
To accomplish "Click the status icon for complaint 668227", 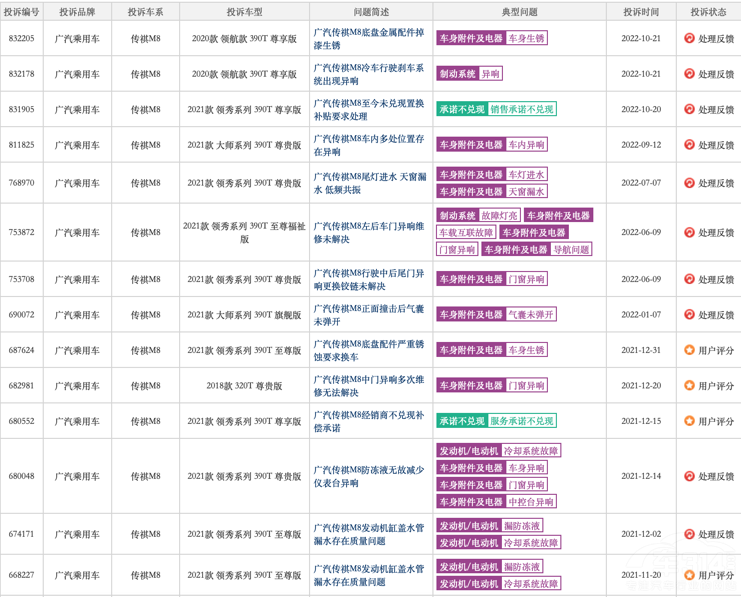I will (x=689, y=575).
